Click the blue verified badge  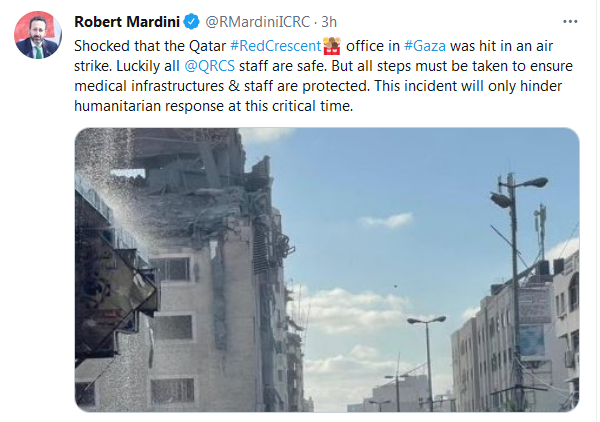coord(191,22)
